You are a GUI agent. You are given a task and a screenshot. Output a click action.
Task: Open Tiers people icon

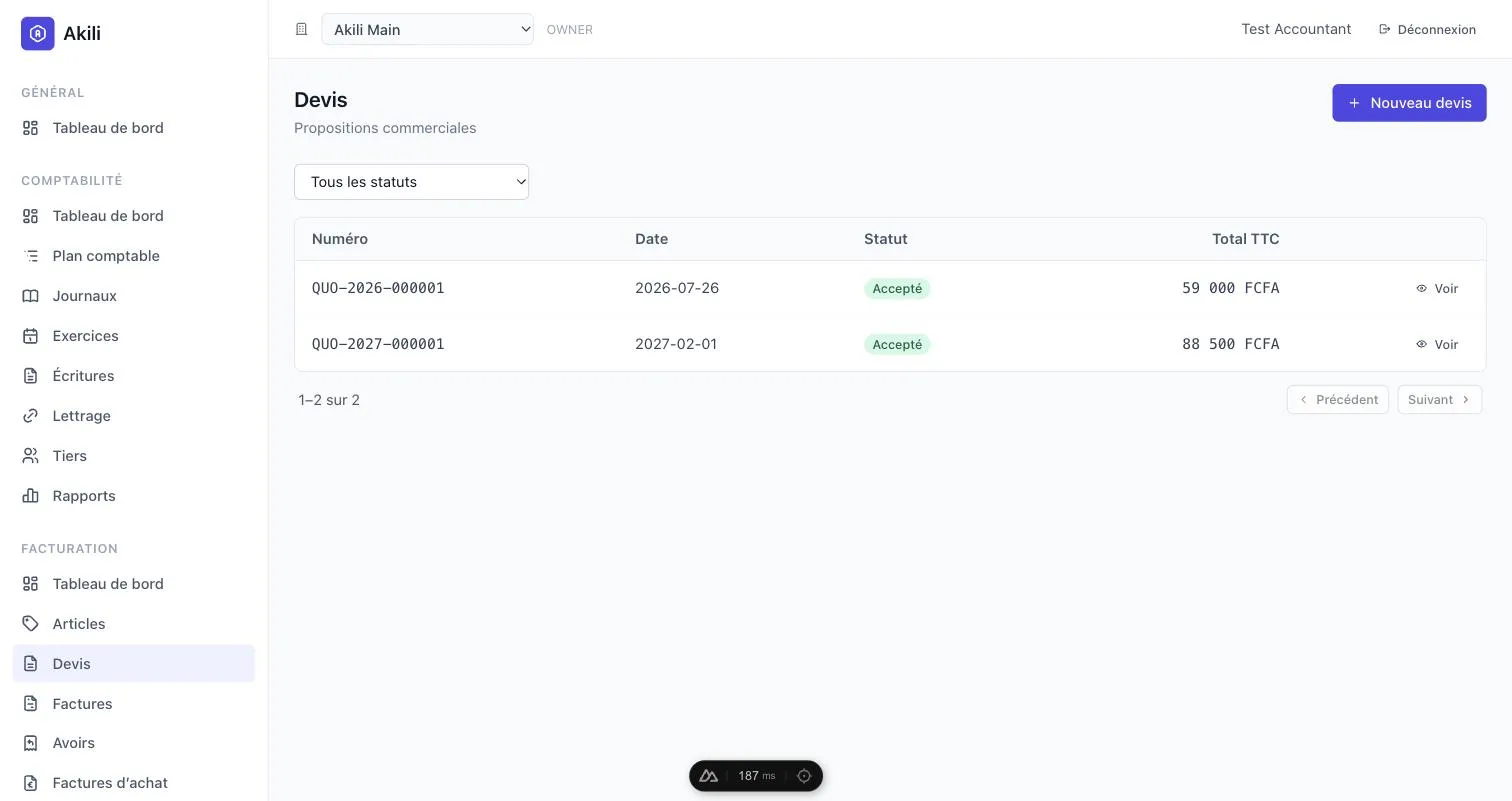(31, 456)
